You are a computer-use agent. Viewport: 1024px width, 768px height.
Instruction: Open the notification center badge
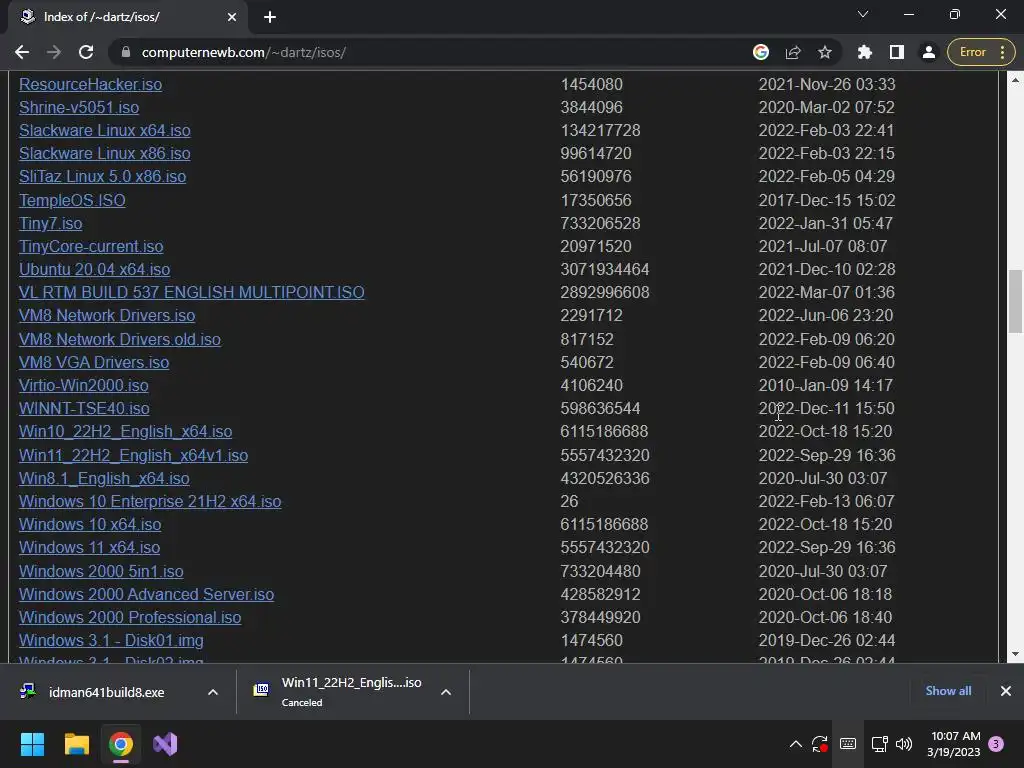pos(996,744)
